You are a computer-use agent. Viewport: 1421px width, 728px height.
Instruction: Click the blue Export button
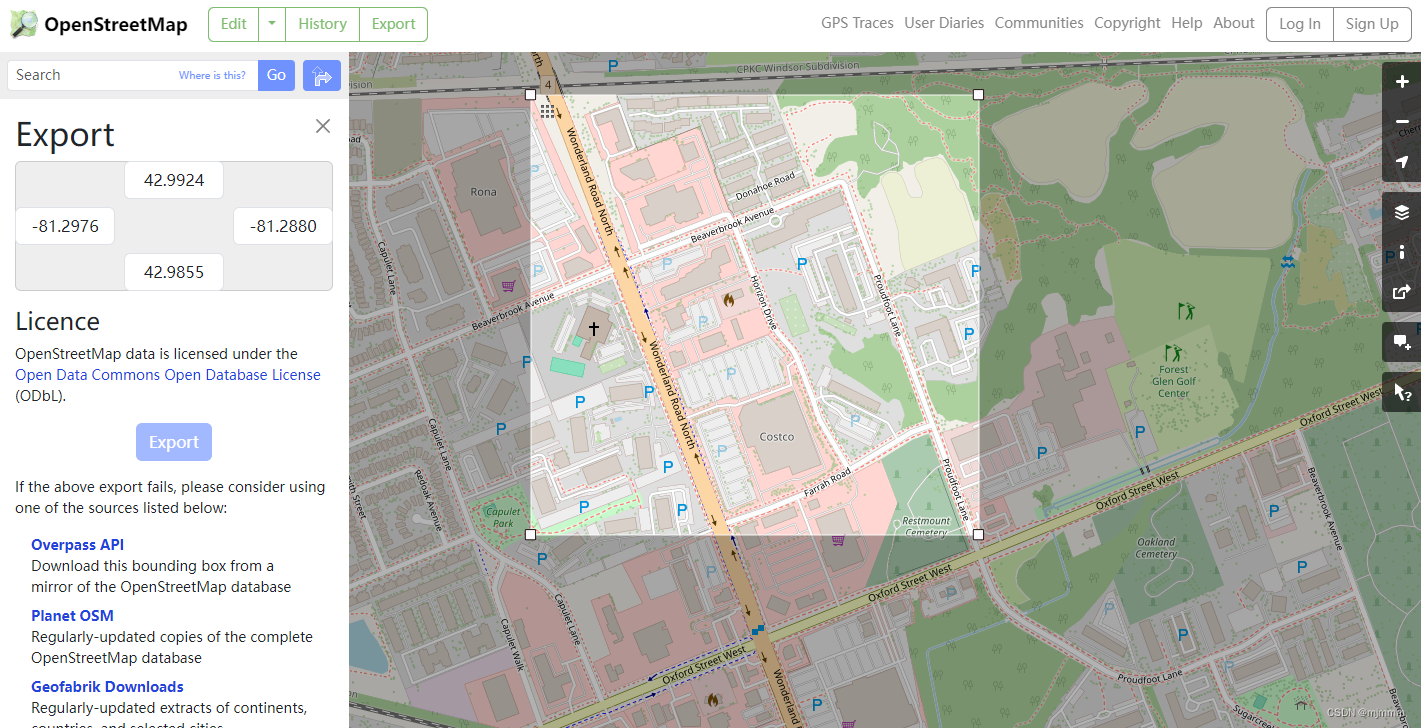174,442
